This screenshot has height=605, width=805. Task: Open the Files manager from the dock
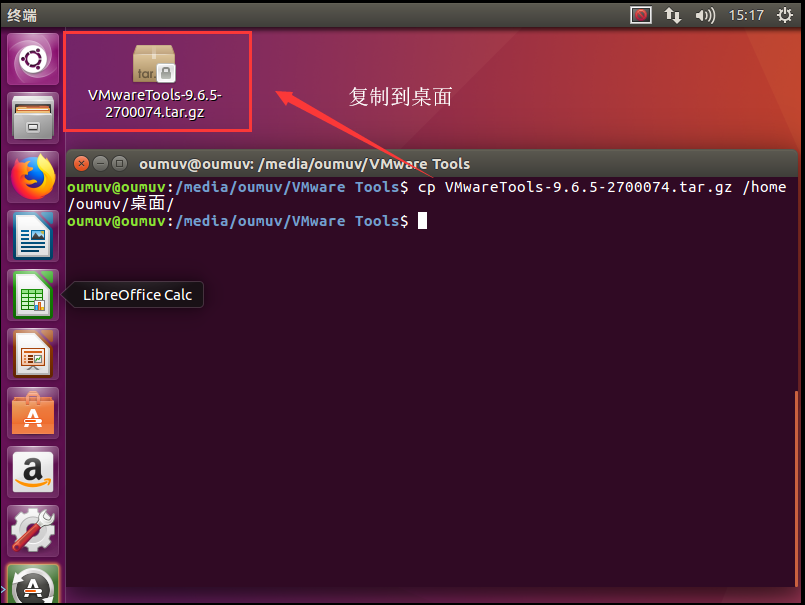click(33, 118)
